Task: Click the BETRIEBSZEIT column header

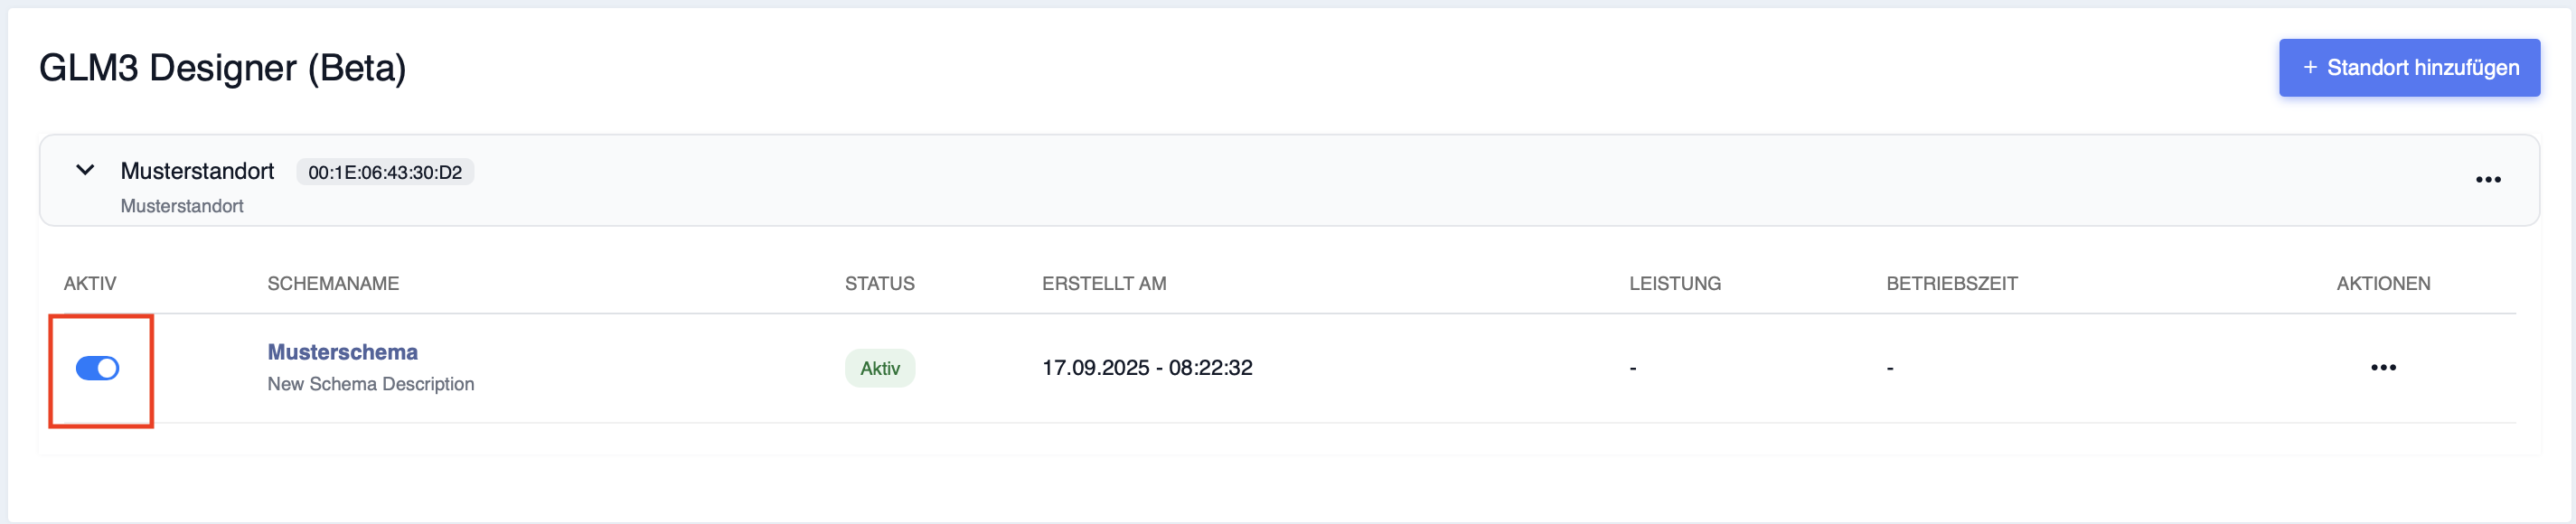Action: [x=1952, y=284]
